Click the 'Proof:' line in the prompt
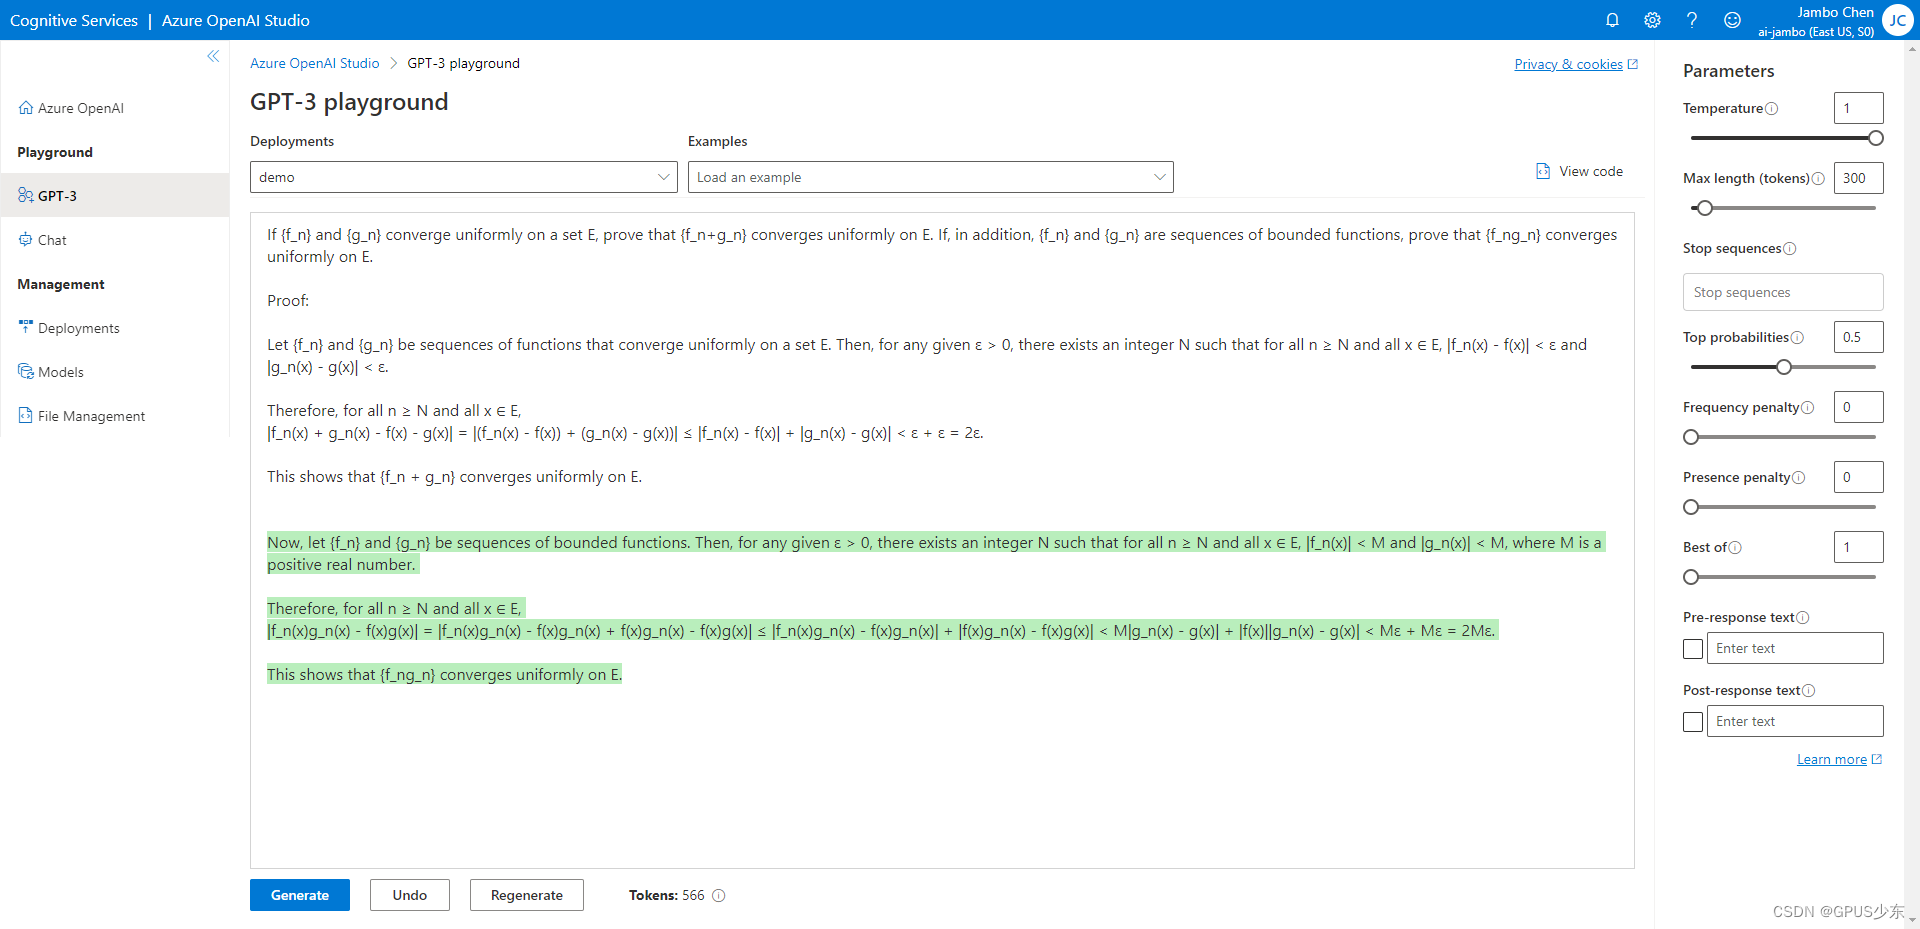The height and width of the screenshot is (929, 1920). 288,300
